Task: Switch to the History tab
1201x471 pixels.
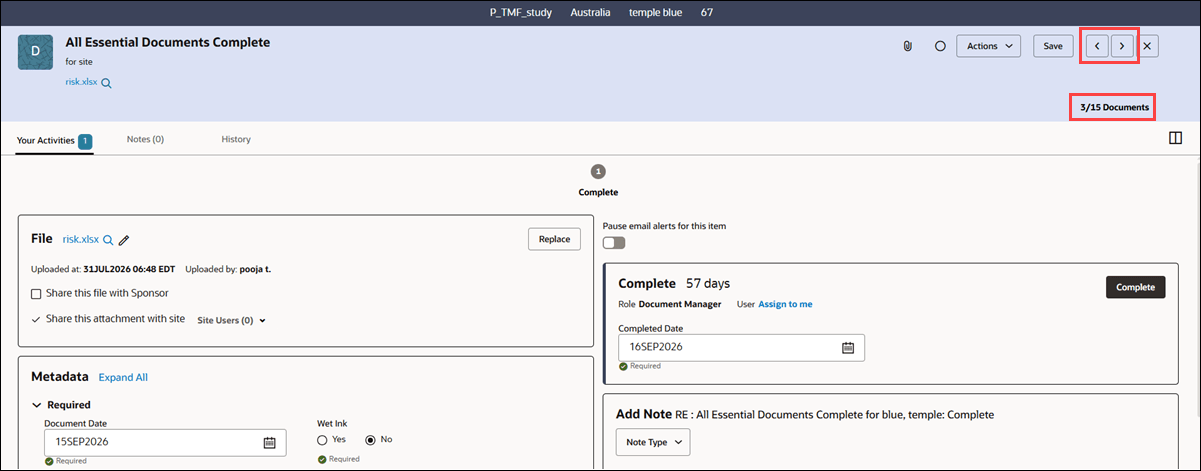Action: click(236, 139)
